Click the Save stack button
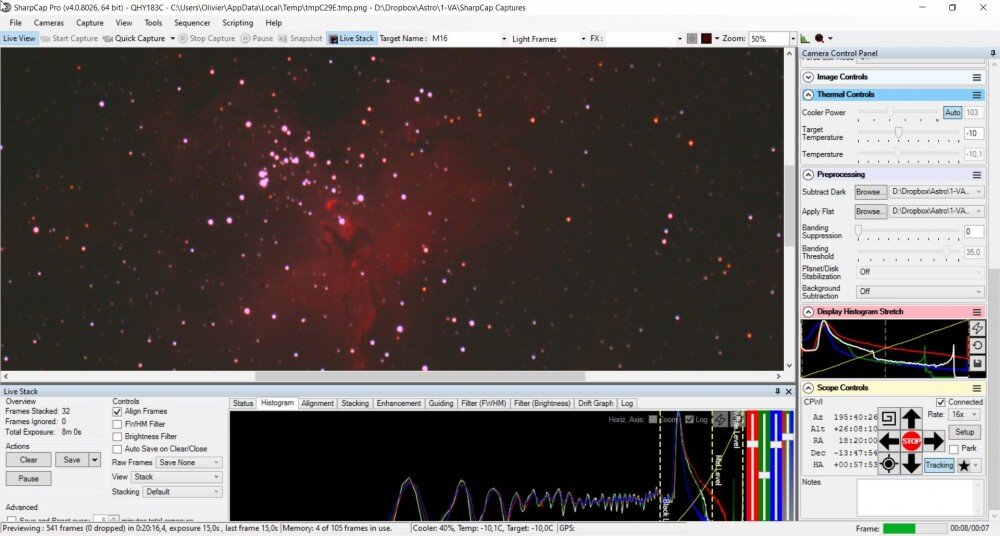This screenshot has width=1000, height=536. 71,459
